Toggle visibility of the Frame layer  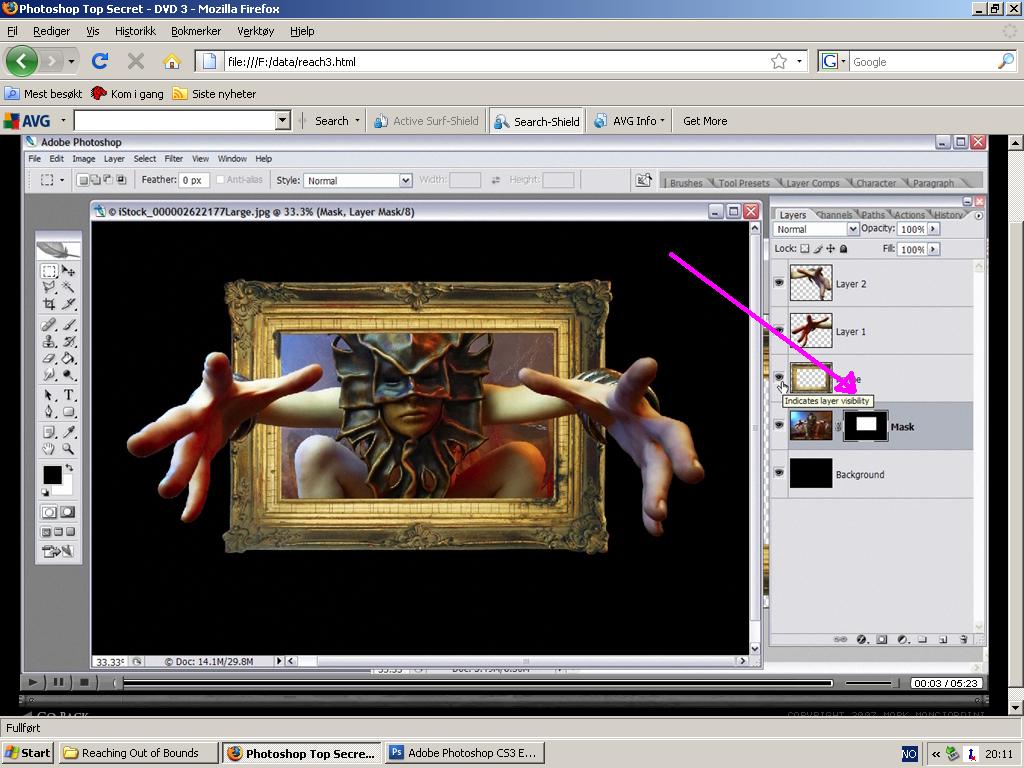coord(778,377)
